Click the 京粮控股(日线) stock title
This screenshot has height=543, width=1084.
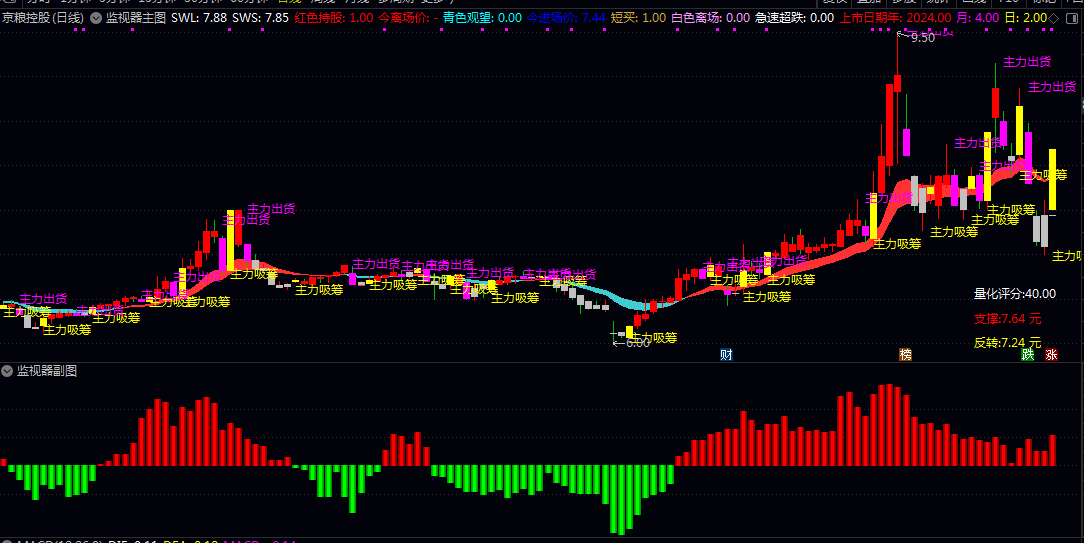(43, 18)
